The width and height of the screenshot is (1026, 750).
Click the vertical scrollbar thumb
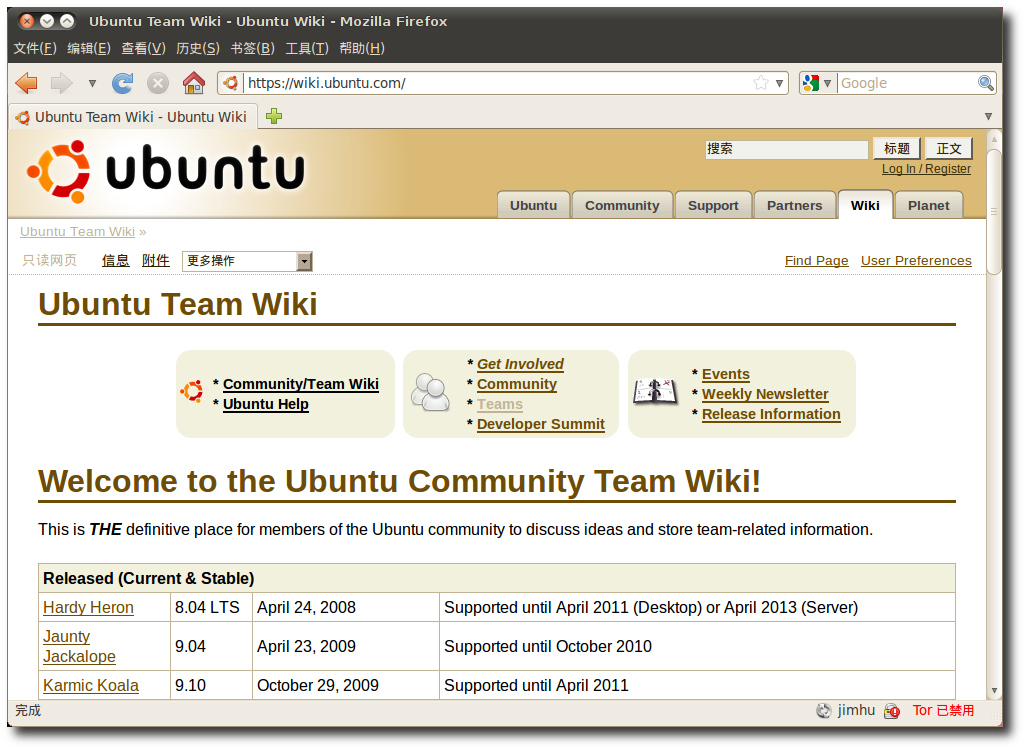click(995, 211)
